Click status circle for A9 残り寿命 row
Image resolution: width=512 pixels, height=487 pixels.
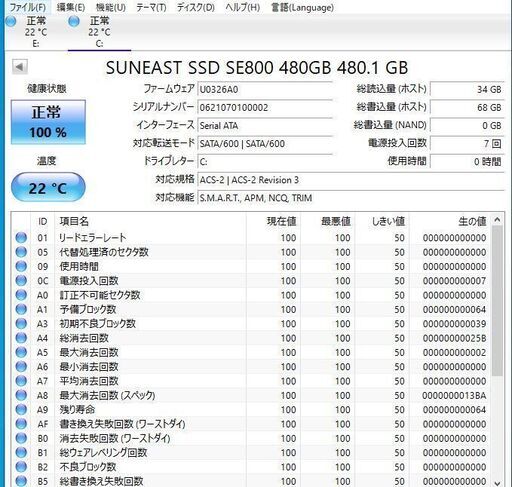coord(21,410)
